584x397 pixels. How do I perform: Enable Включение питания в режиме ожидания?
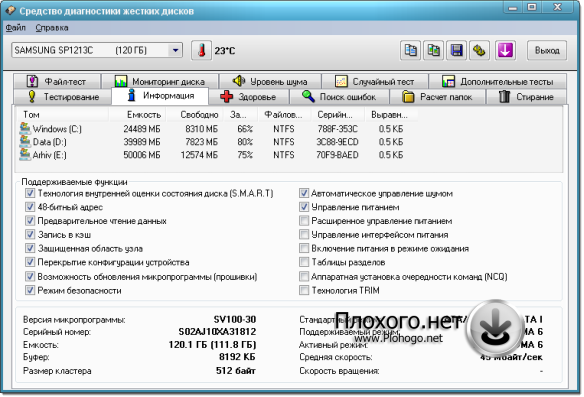pos(304,248)
